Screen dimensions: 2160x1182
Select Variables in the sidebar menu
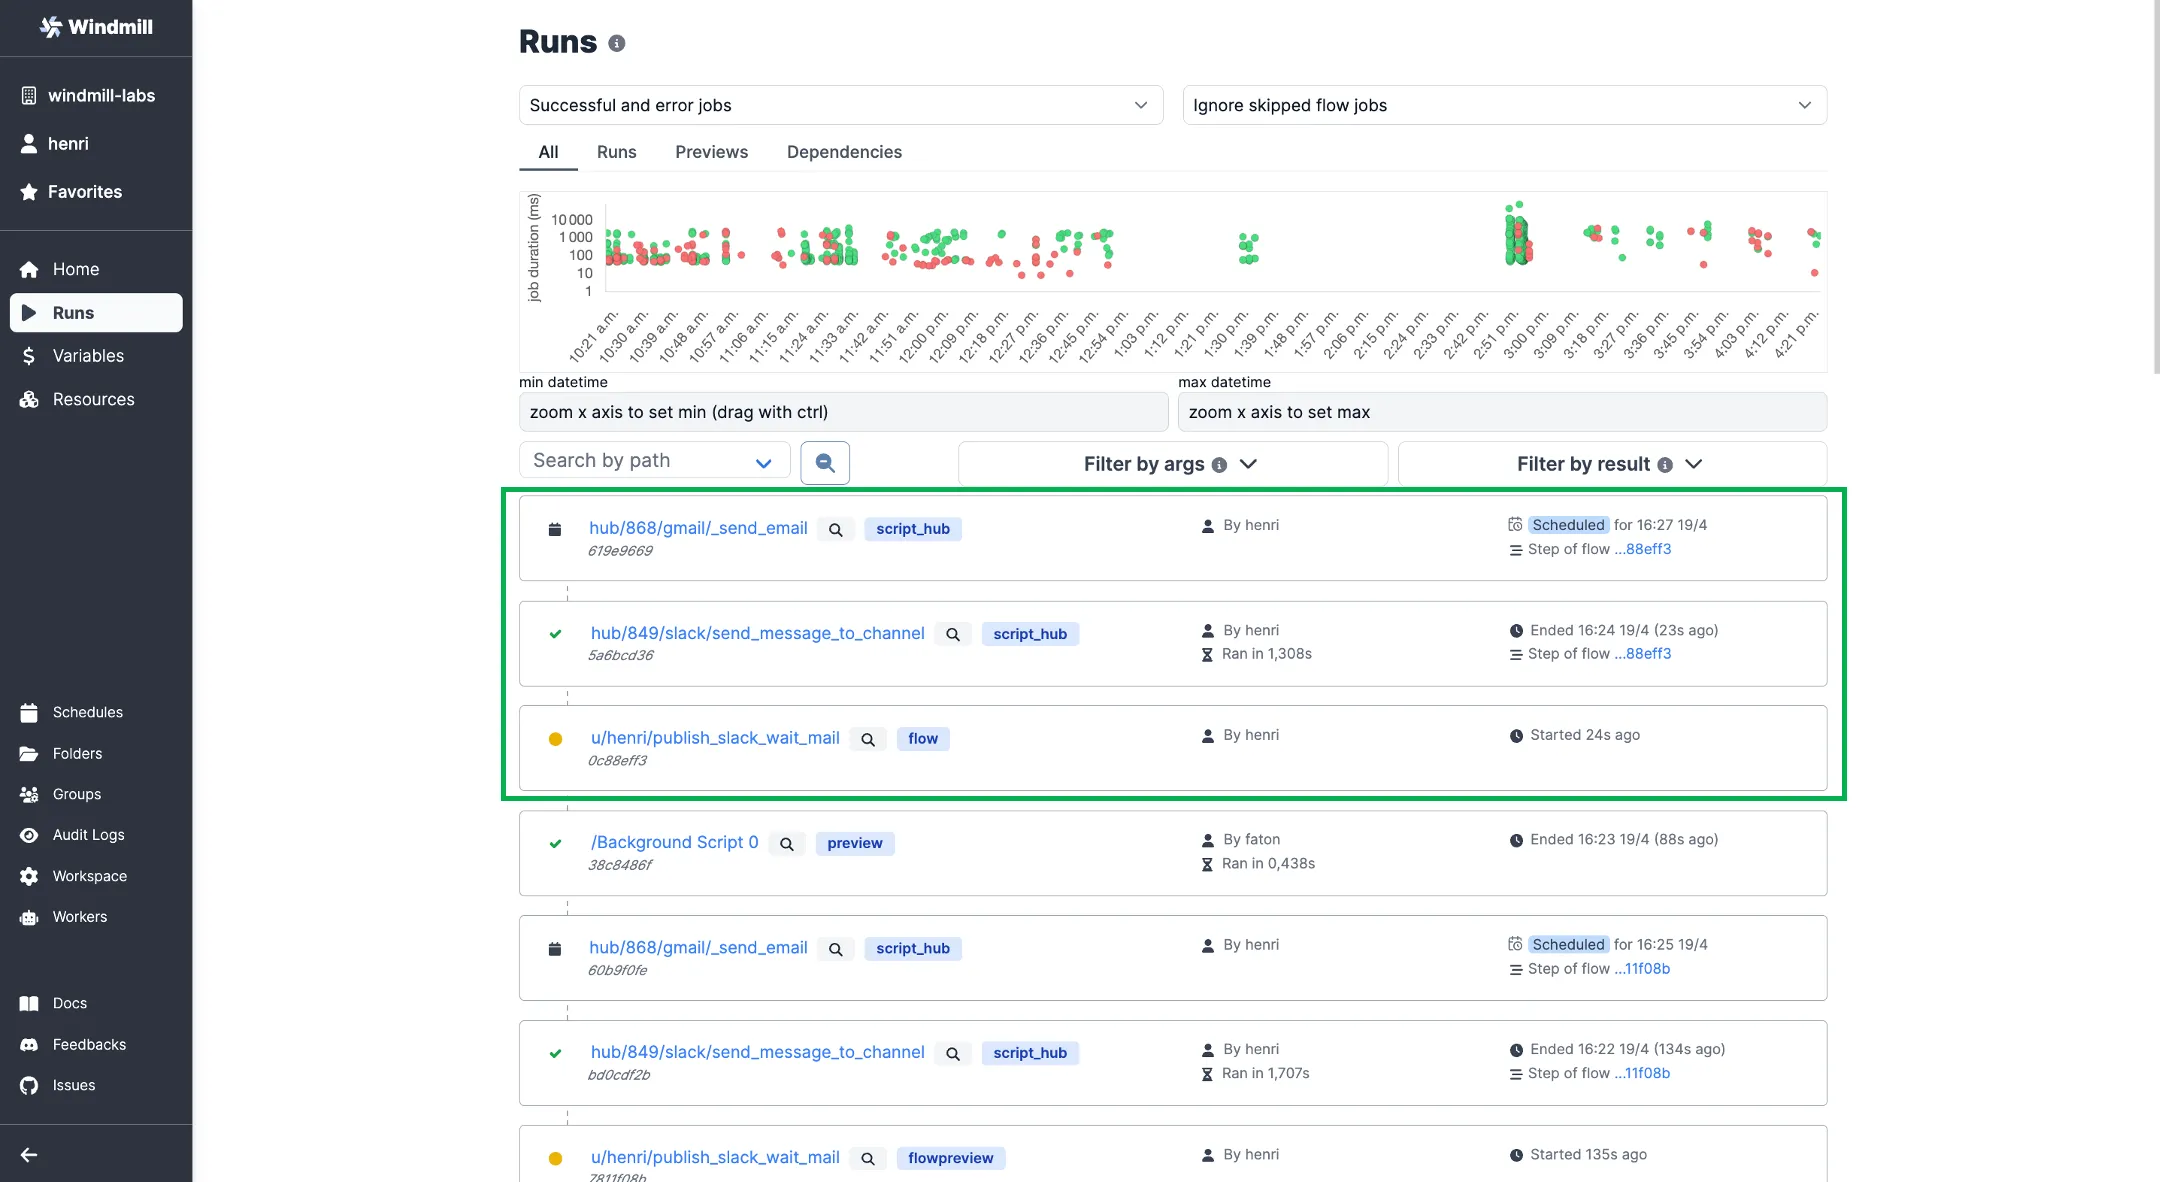coord(88,356)
